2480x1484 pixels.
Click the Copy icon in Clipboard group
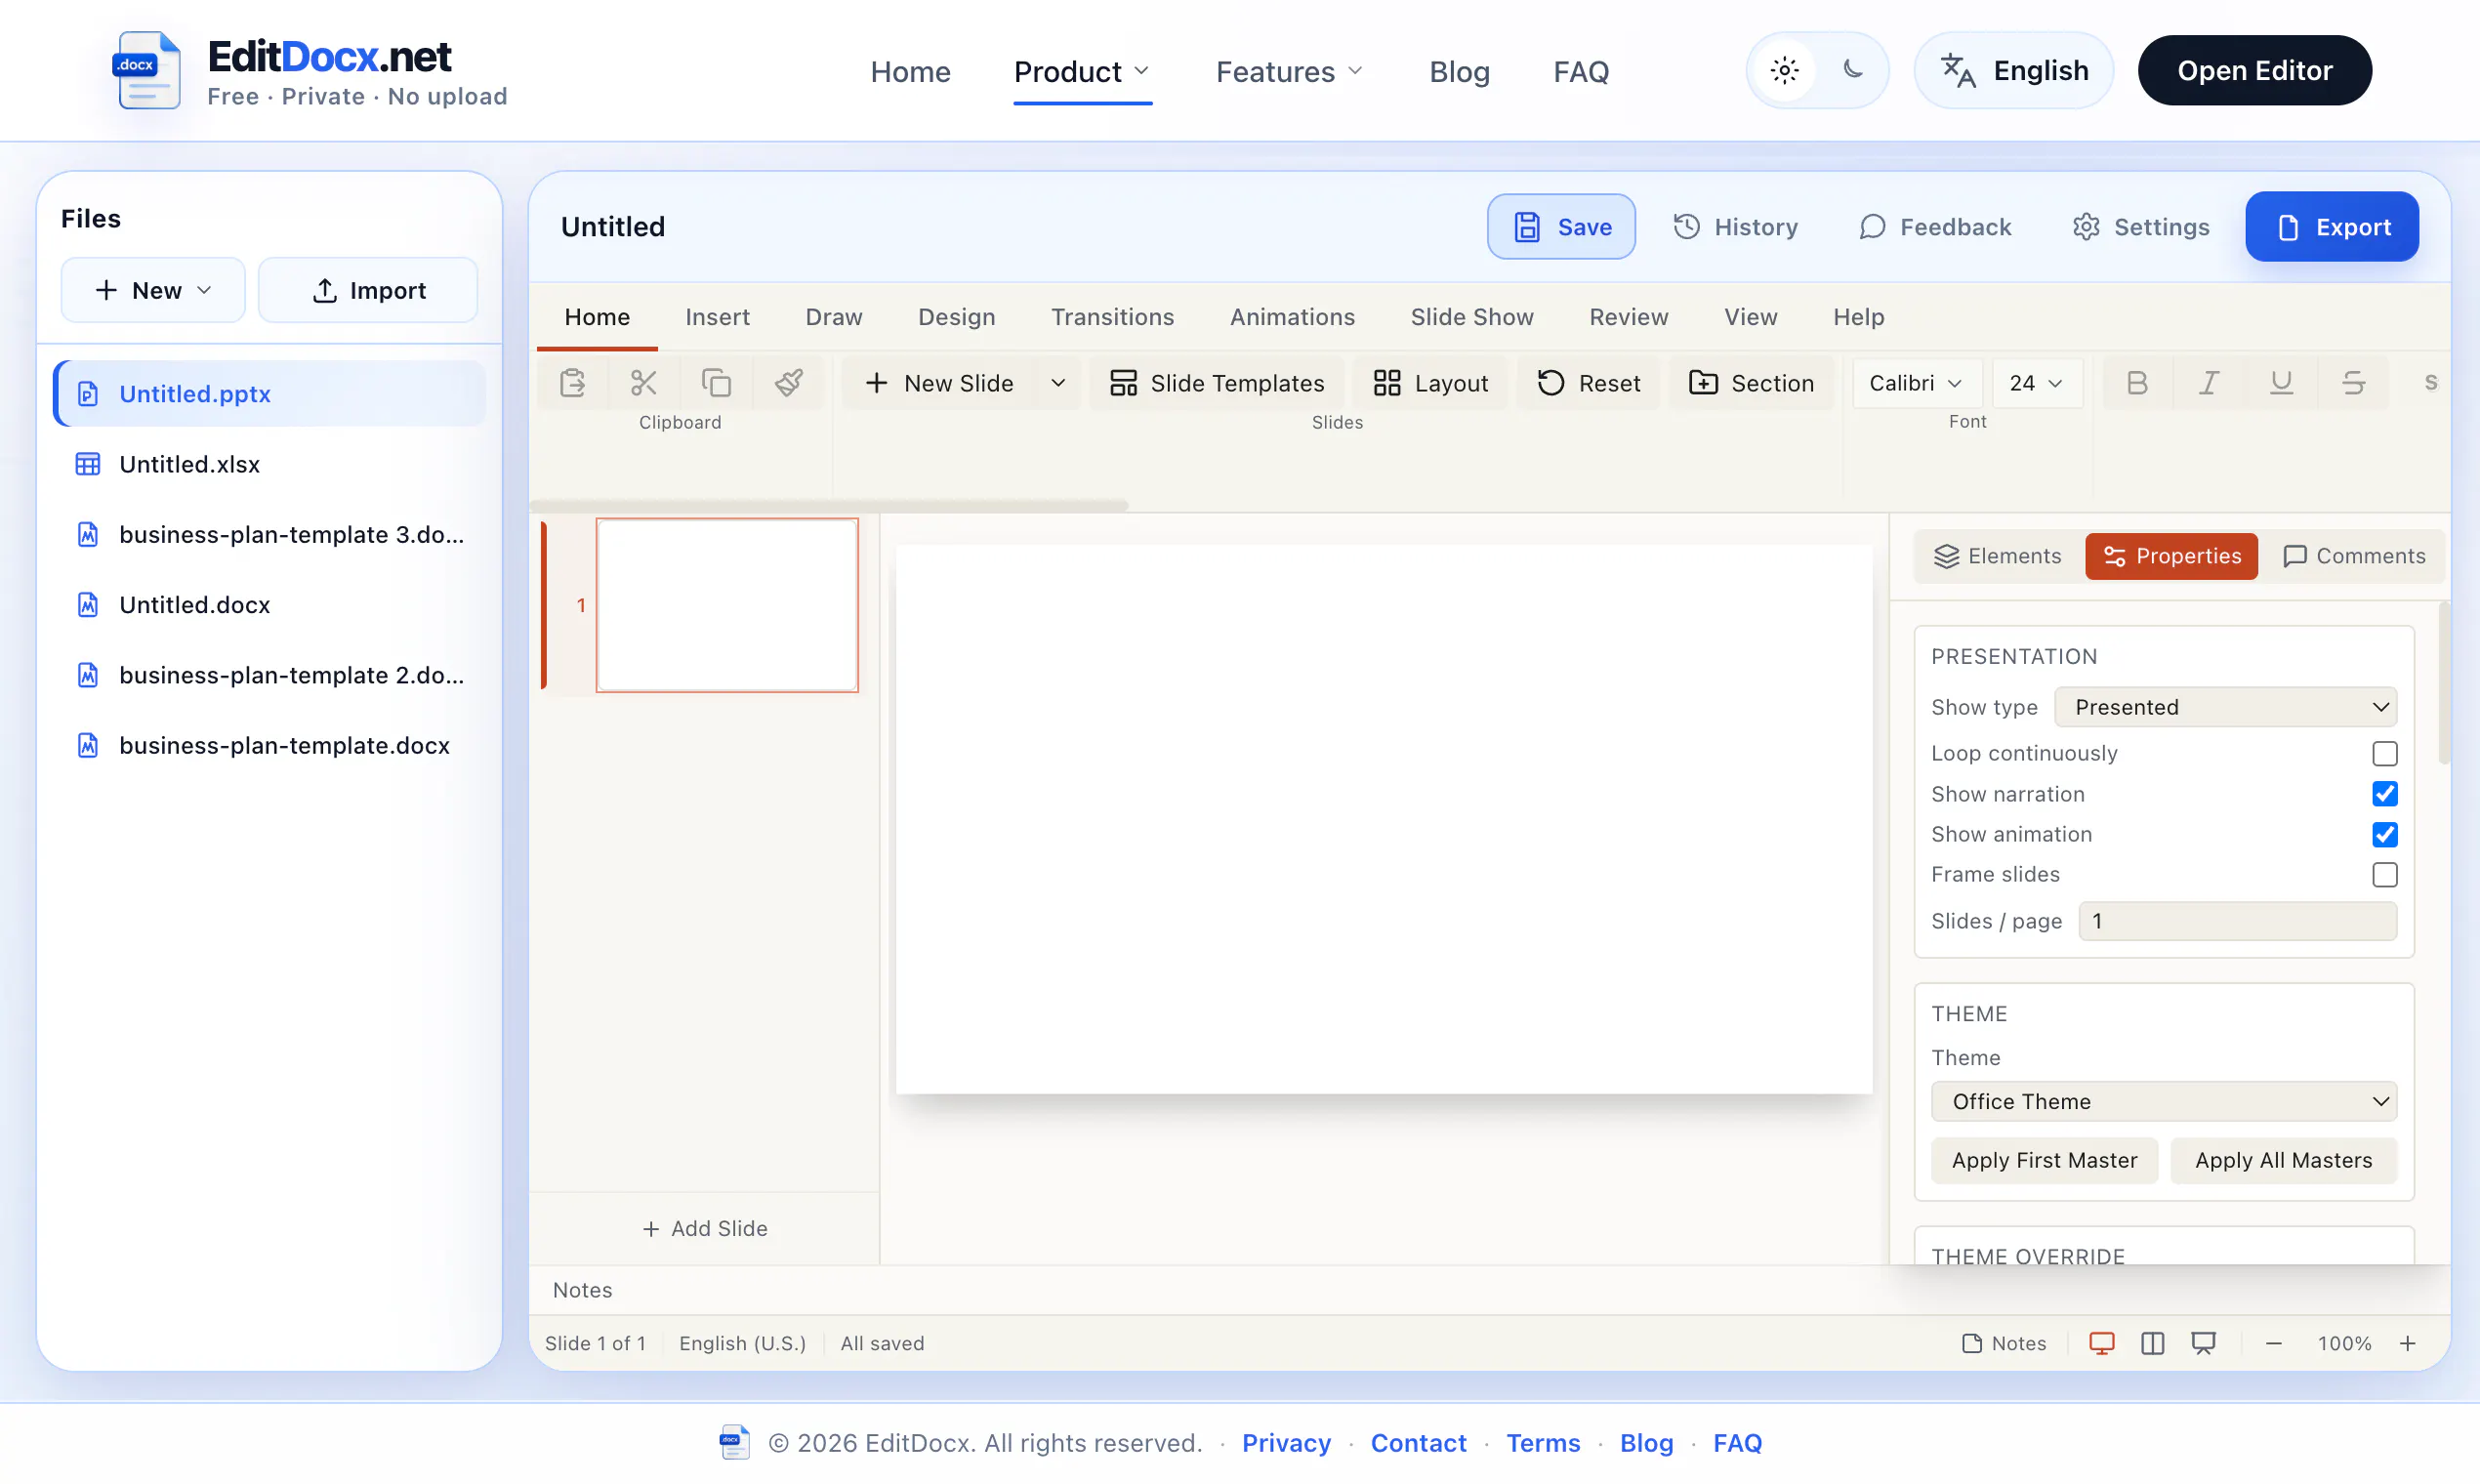[x=716, y=383]
